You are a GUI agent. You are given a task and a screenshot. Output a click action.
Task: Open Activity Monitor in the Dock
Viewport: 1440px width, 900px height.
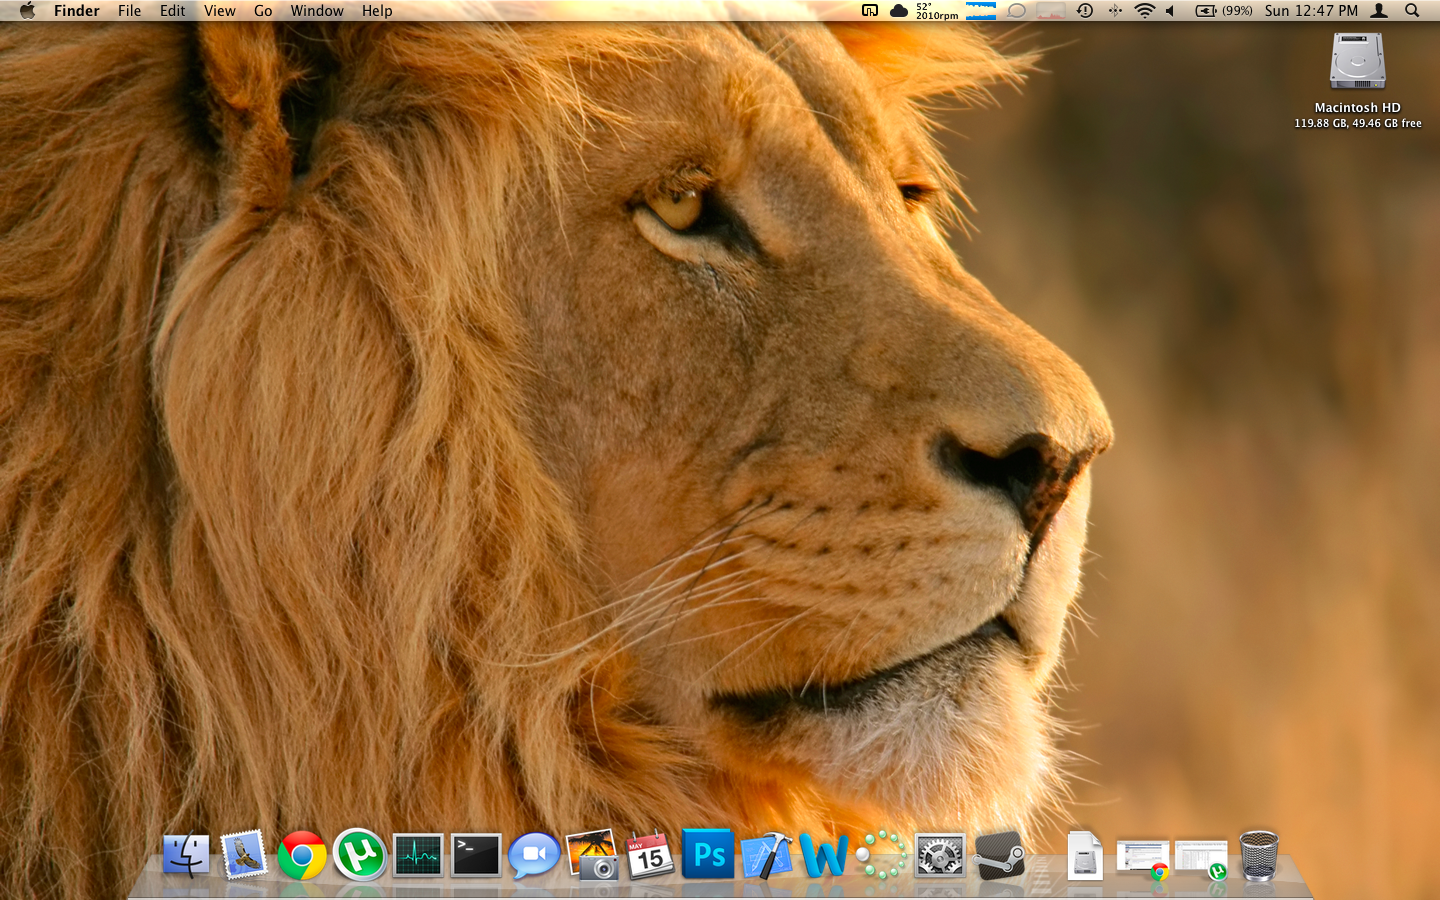pos(418,856)
